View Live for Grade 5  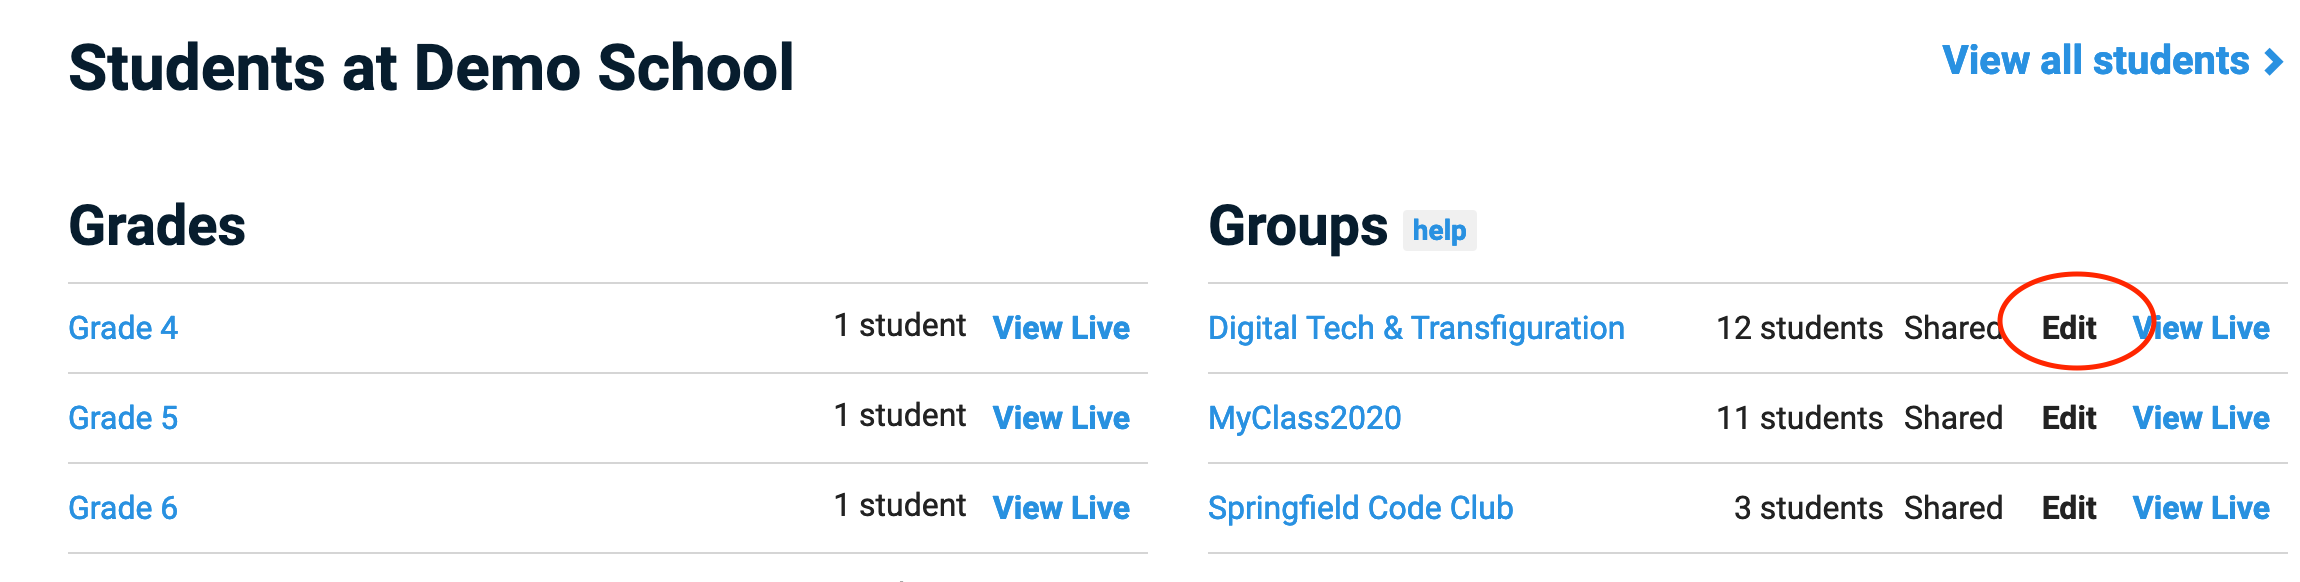tap(1061, 418)
